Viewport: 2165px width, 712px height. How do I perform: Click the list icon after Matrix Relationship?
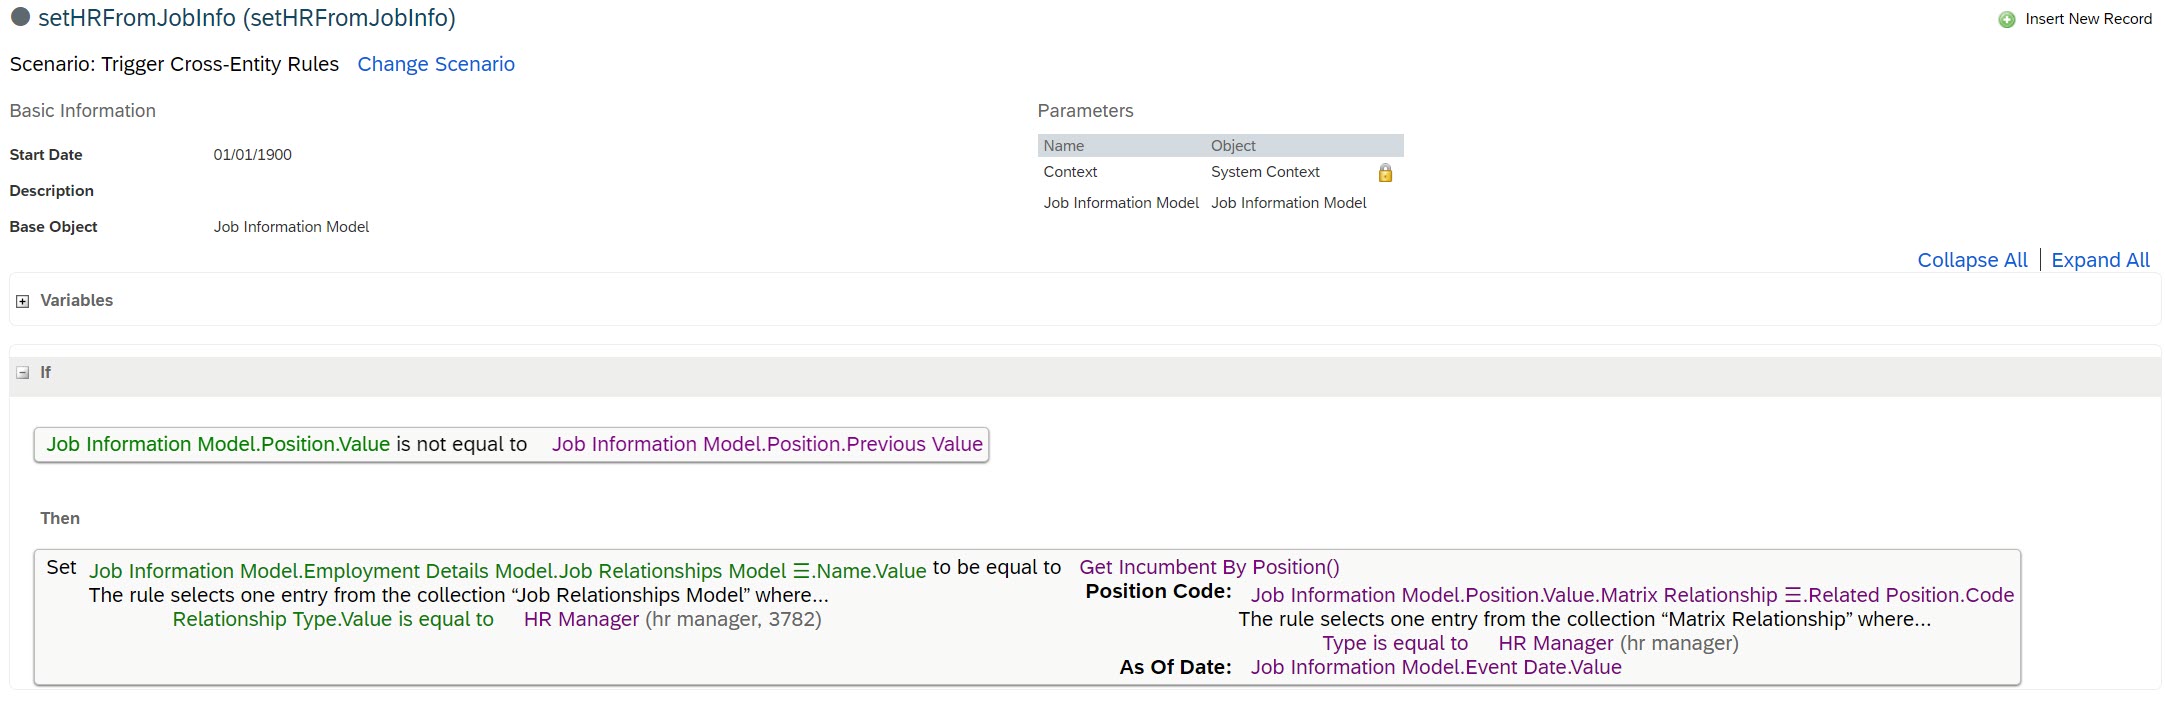(x=1792, y=595)
